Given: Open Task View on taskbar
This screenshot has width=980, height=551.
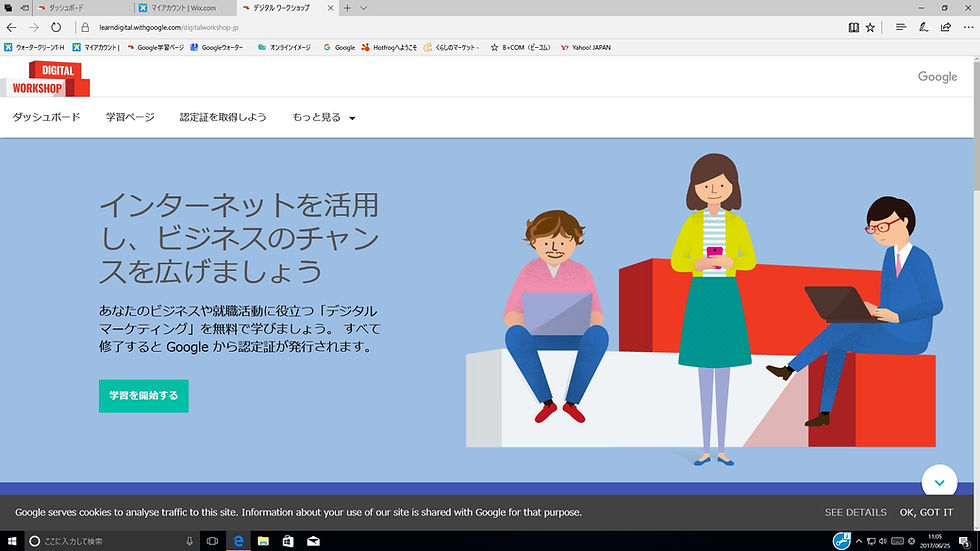Looking at the screenshot, I should tap(212, 541).
